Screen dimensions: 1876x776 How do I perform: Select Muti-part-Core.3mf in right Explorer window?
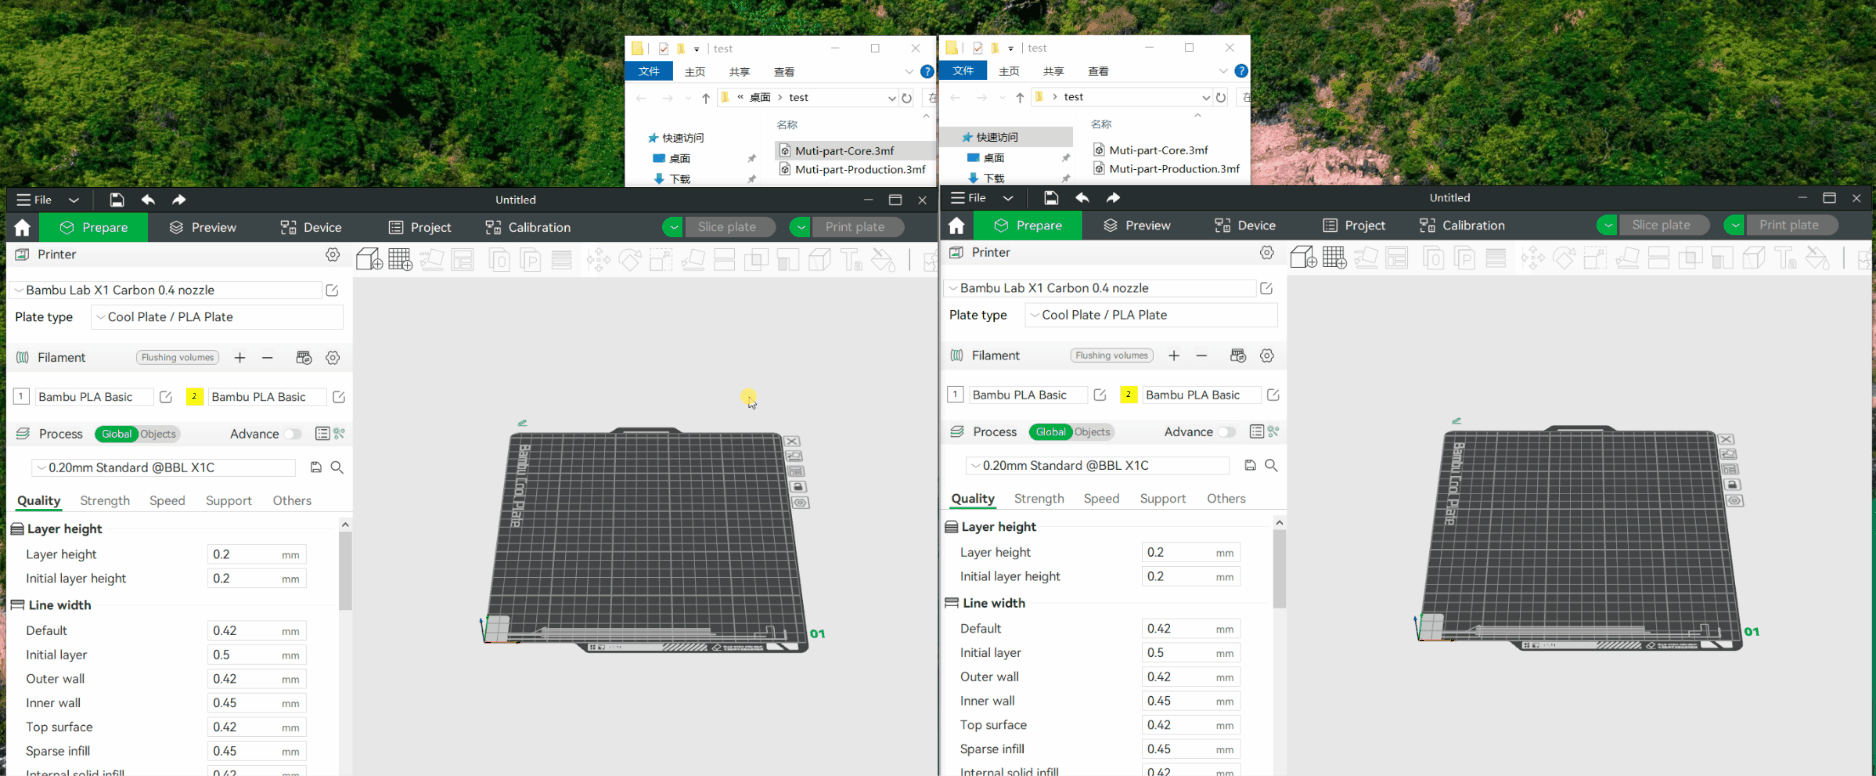click(1158, 150)
